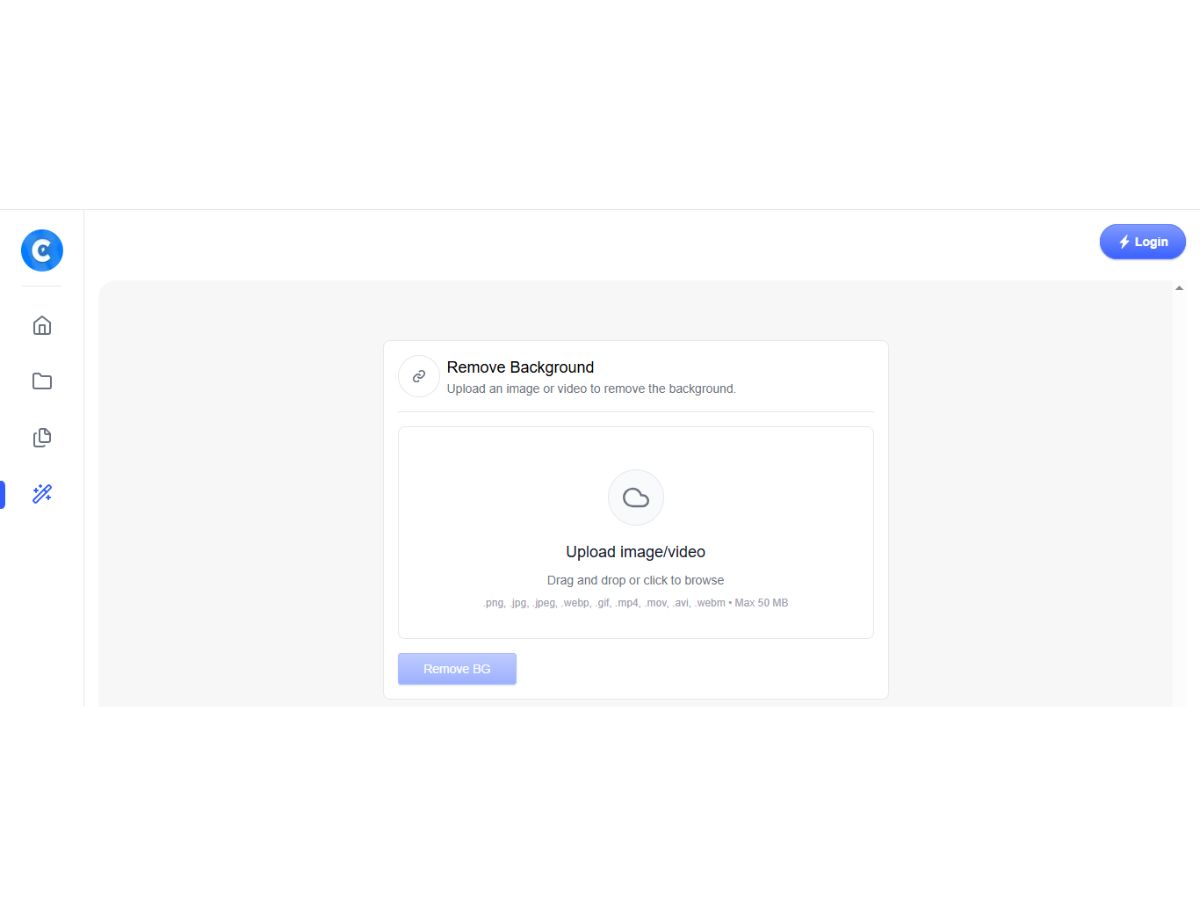1200x900 pixels.
Task: Click the upload dropzone box border area
Action: [636, 532]
